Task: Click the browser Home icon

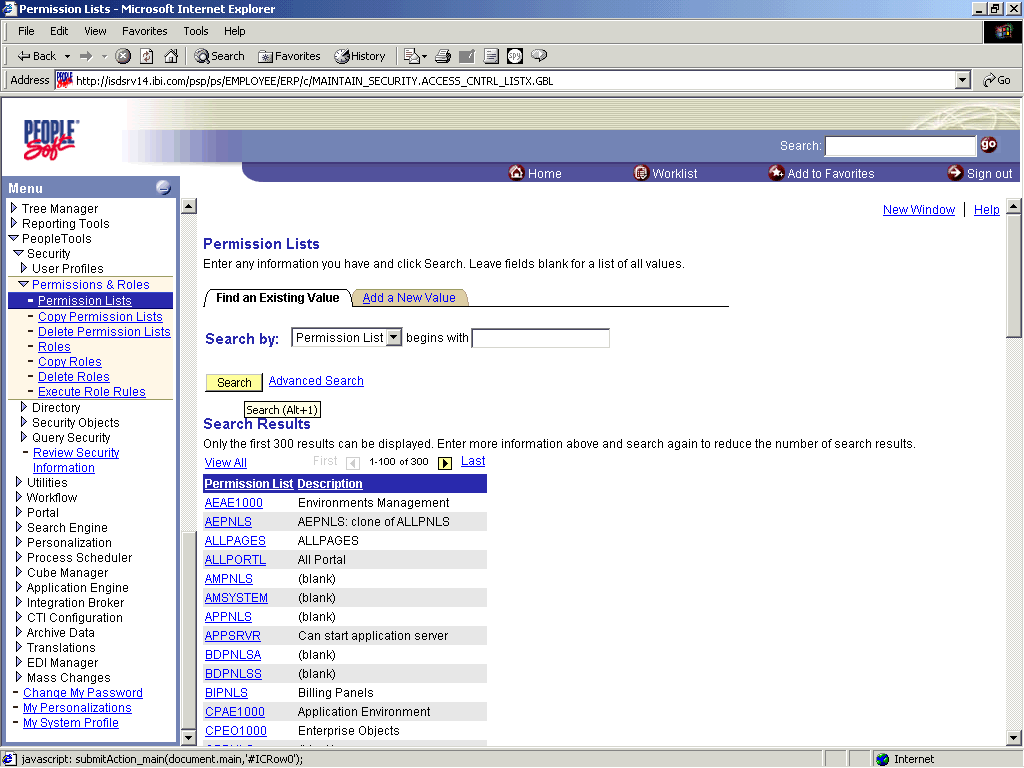Action: tap(171, 56)
